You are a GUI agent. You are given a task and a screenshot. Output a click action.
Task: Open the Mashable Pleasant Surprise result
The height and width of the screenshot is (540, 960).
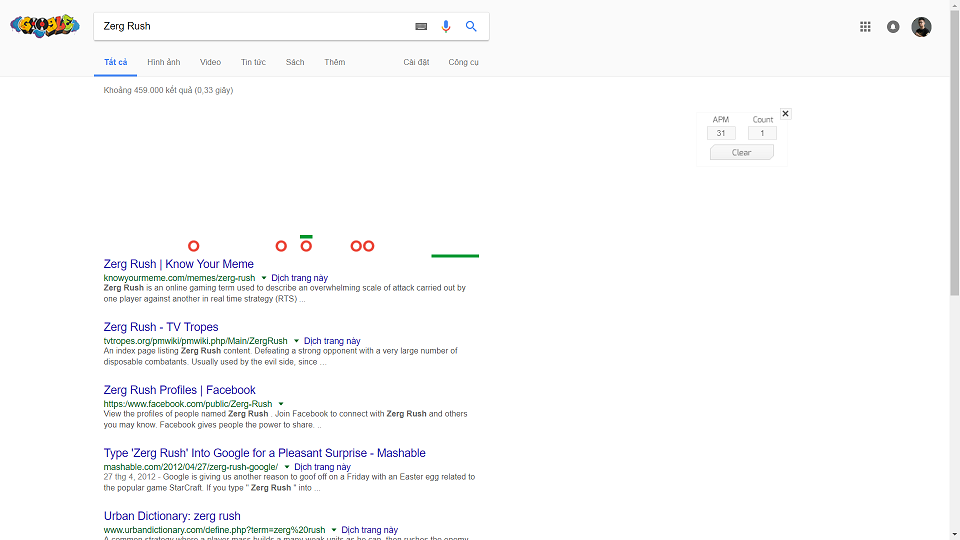264,453
